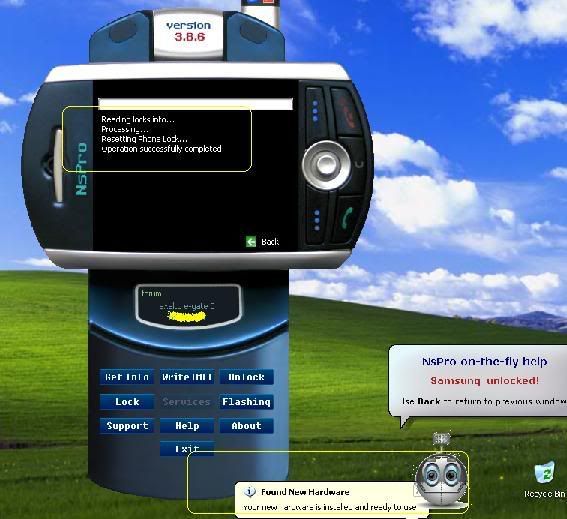Click the upper three-dot soft key
The width and height of the screenshot is (567, 519).
point(315,111)
